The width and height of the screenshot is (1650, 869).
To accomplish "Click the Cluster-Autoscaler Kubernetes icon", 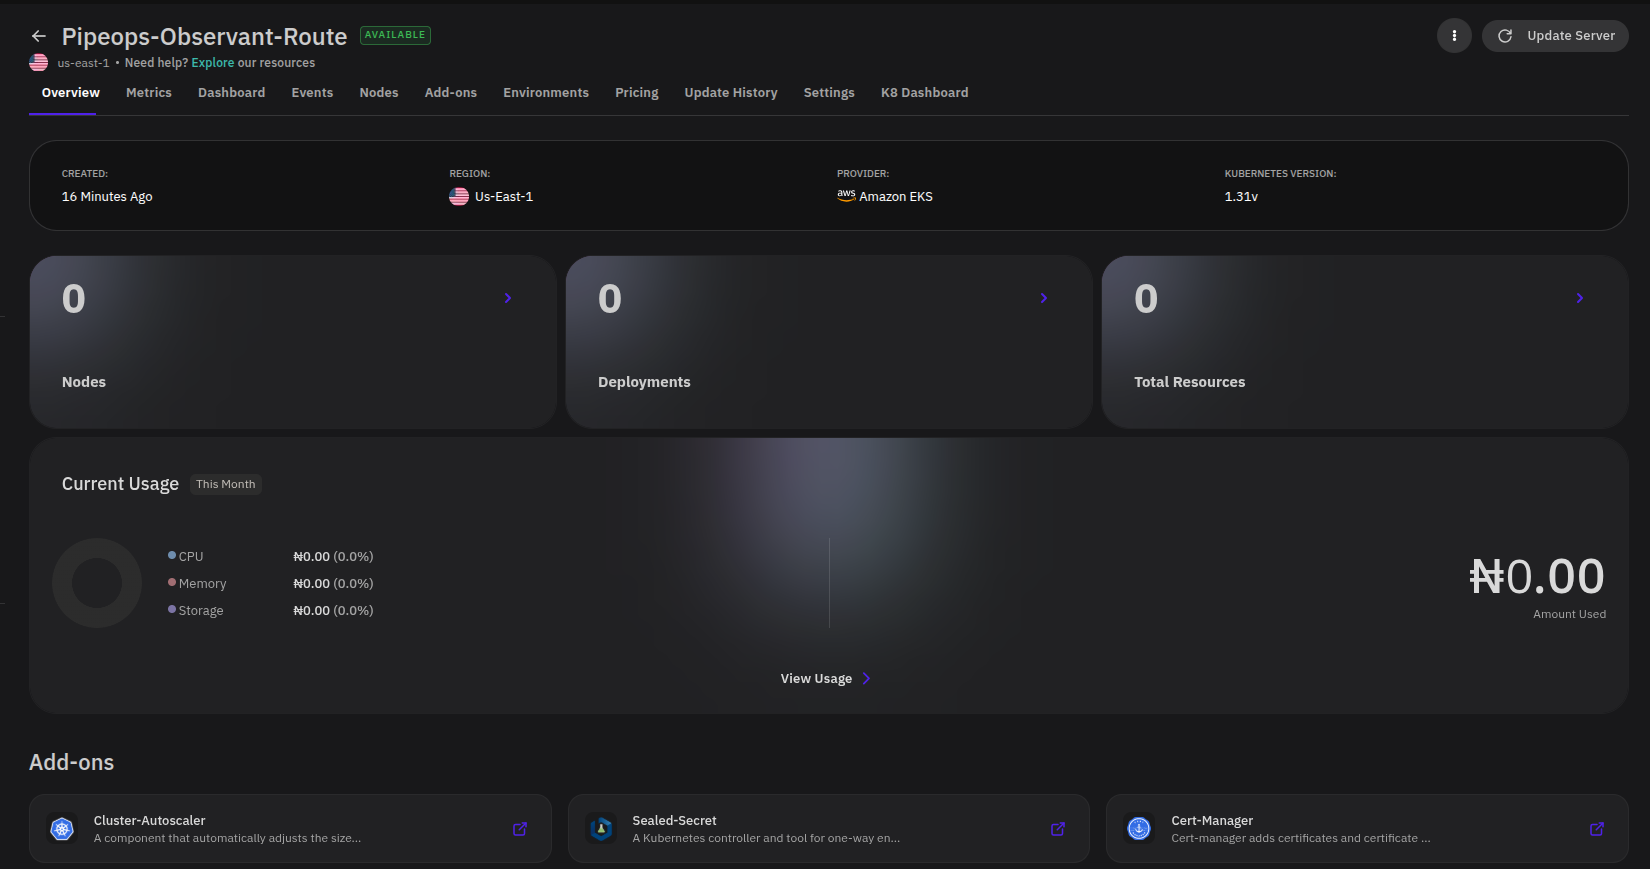I will click(62, 829).
